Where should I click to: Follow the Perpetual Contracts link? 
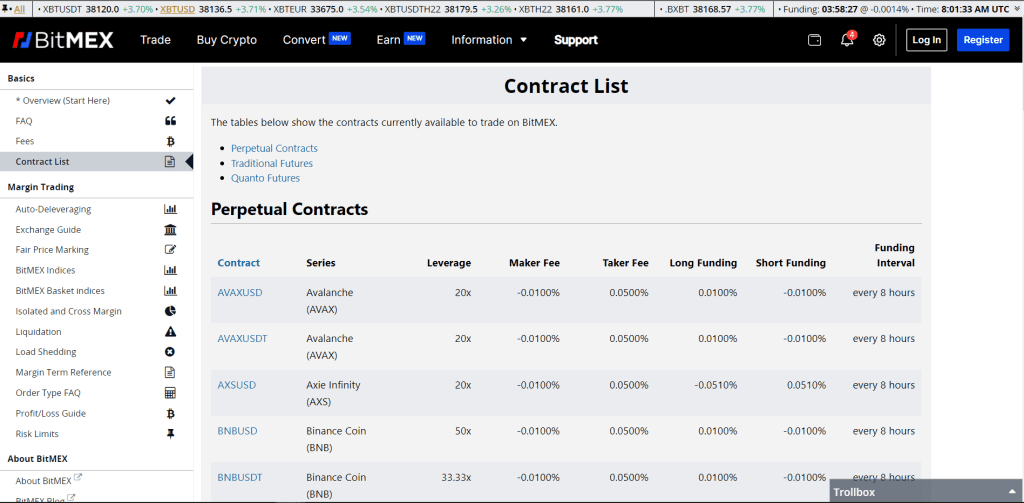tap(274, 148)
